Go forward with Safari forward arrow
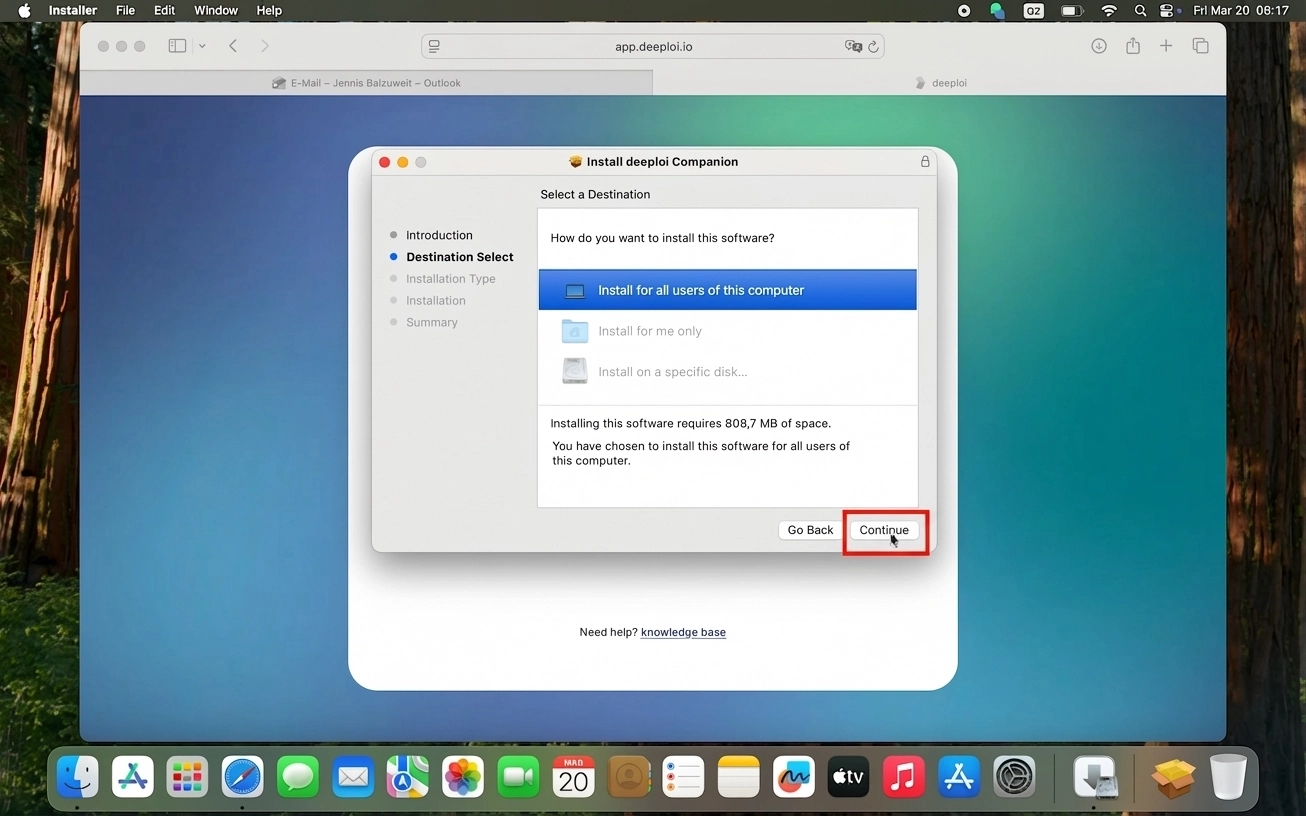 [265, 46]
